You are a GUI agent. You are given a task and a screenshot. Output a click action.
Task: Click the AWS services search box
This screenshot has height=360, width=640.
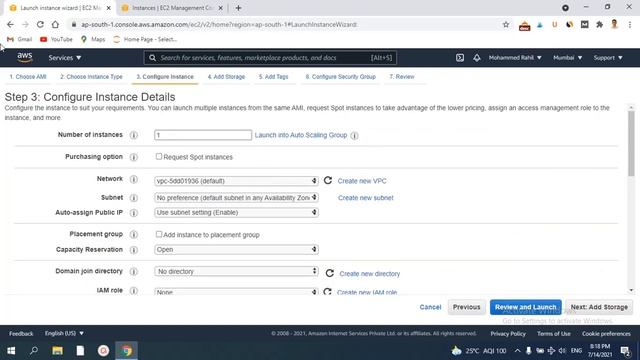click(270, 58)
